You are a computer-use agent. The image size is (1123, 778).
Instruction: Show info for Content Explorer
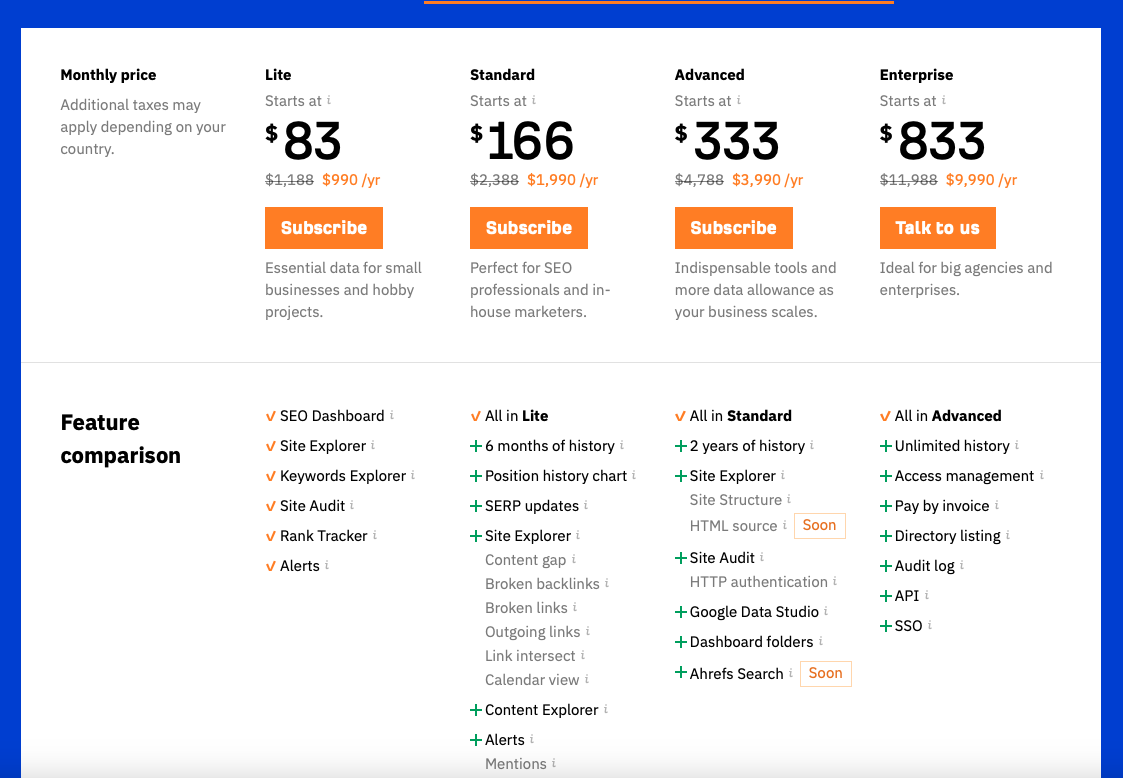[606, 709]
